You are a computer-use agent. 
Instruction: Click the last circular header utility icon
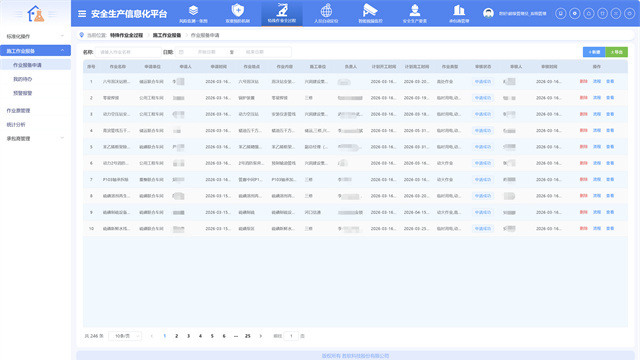[x=630, y=13]
